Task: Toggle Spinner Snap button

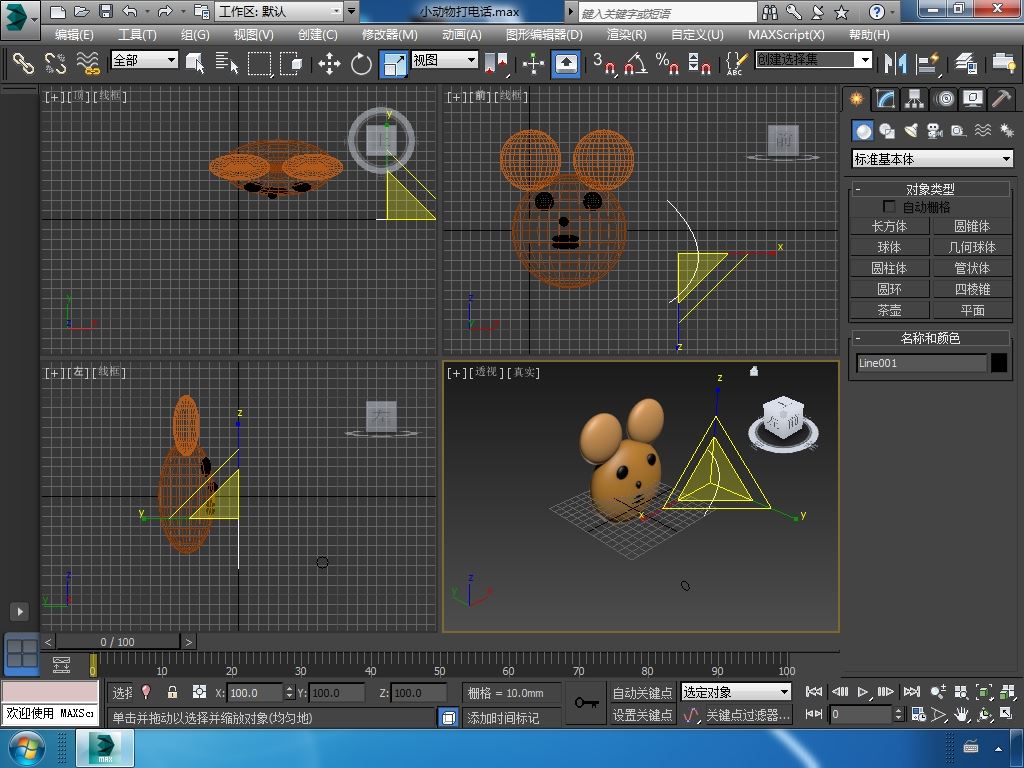Action: point(699,63)
